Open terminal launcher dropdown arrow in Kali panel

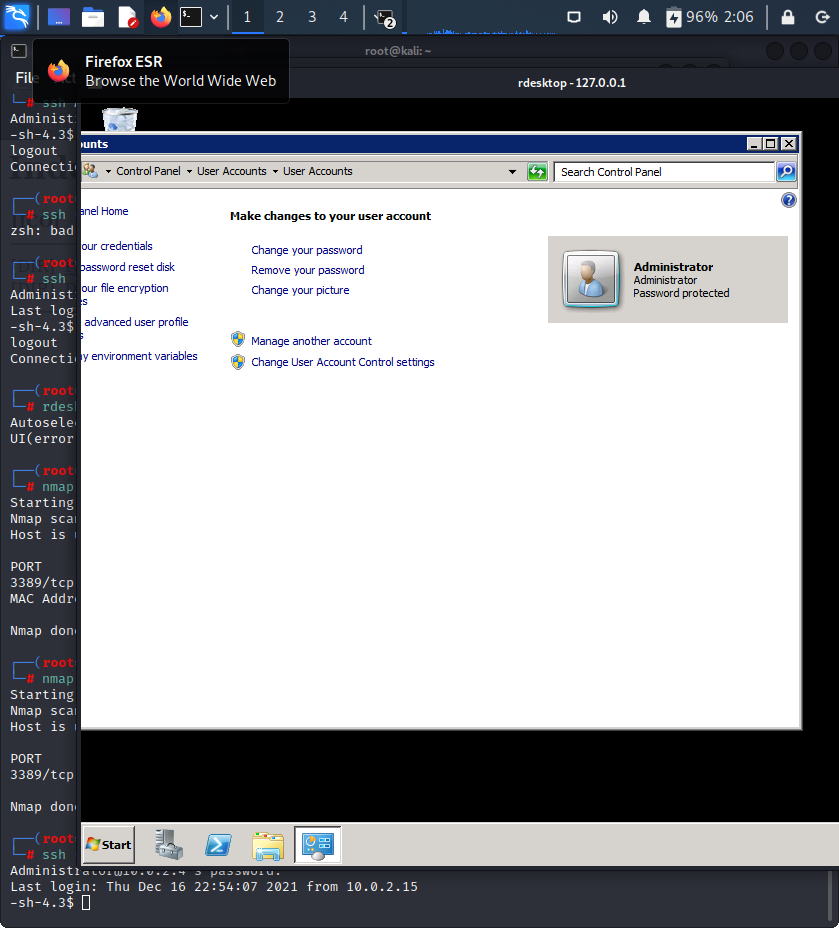[214, 17]
